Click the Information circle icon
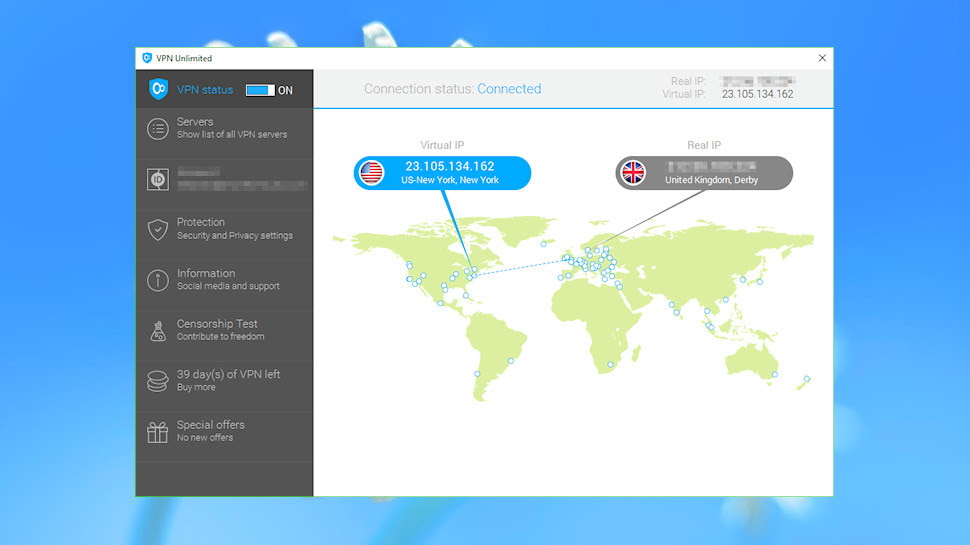Screen dimensions: 970x545 pos(158,280)
